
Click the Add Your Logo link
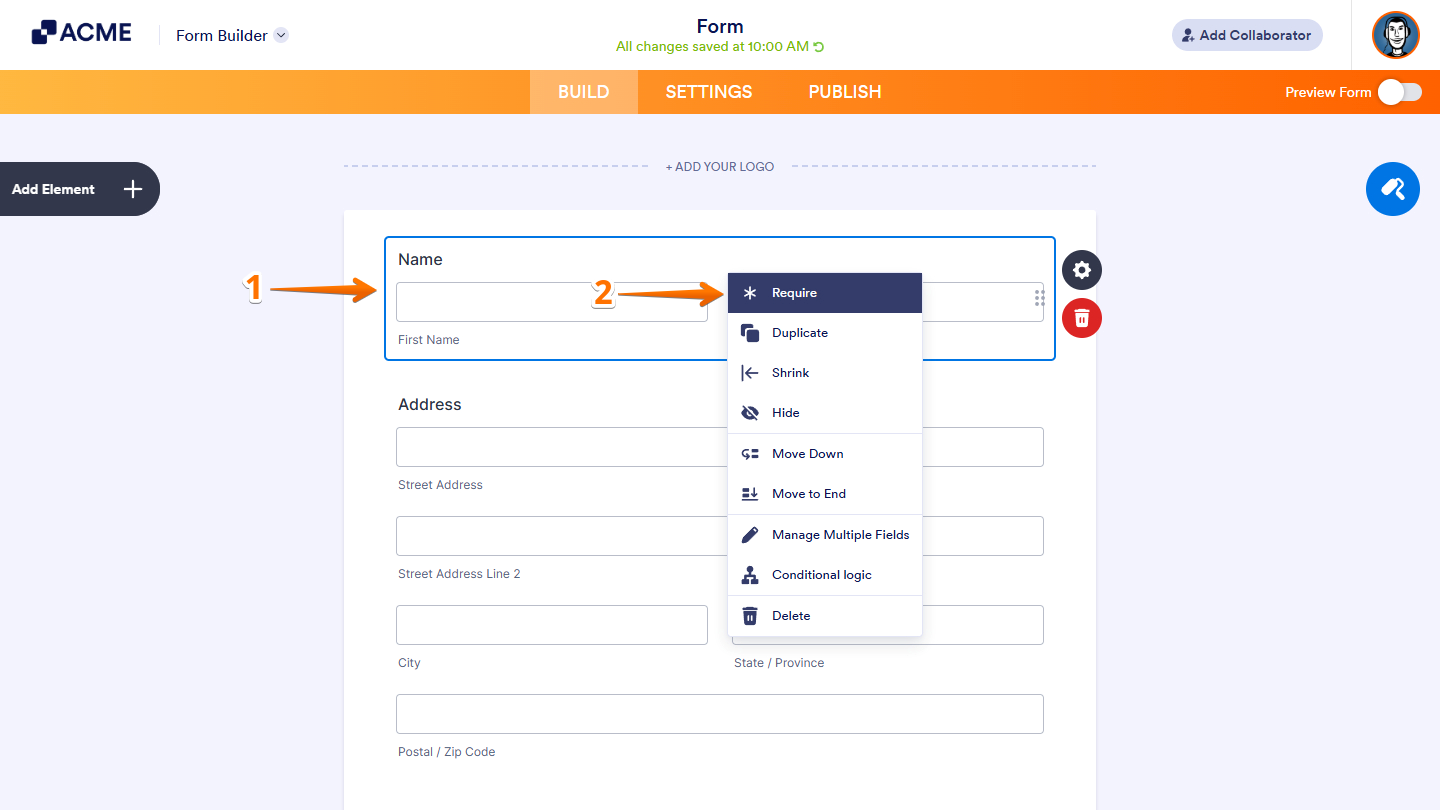720,167
